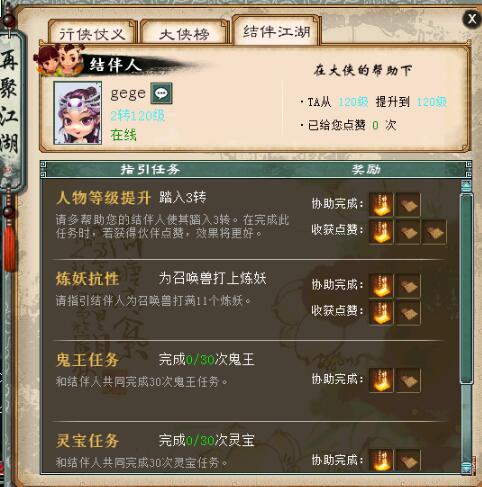Click 鬼王任务 paper reward icon
Screen dimensions: 482x487
408,380
